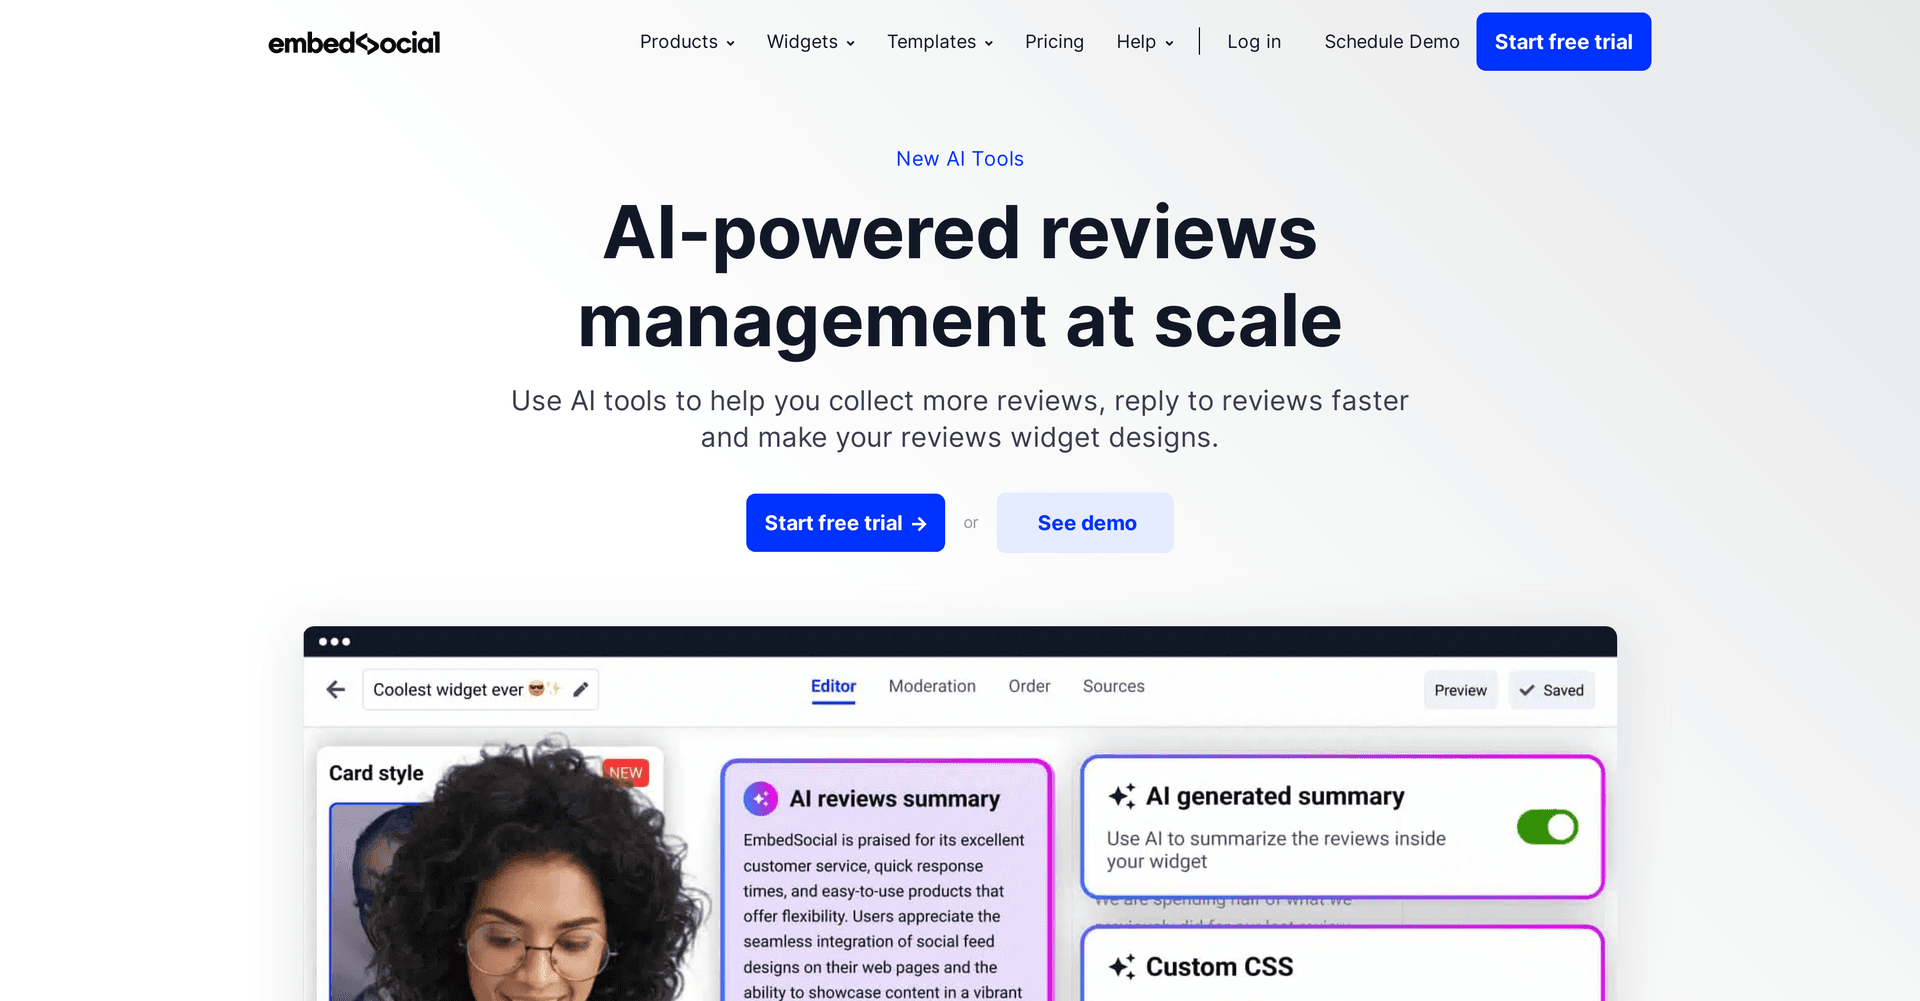
Task: Click the See demo button
Action: pos(1085,523)
